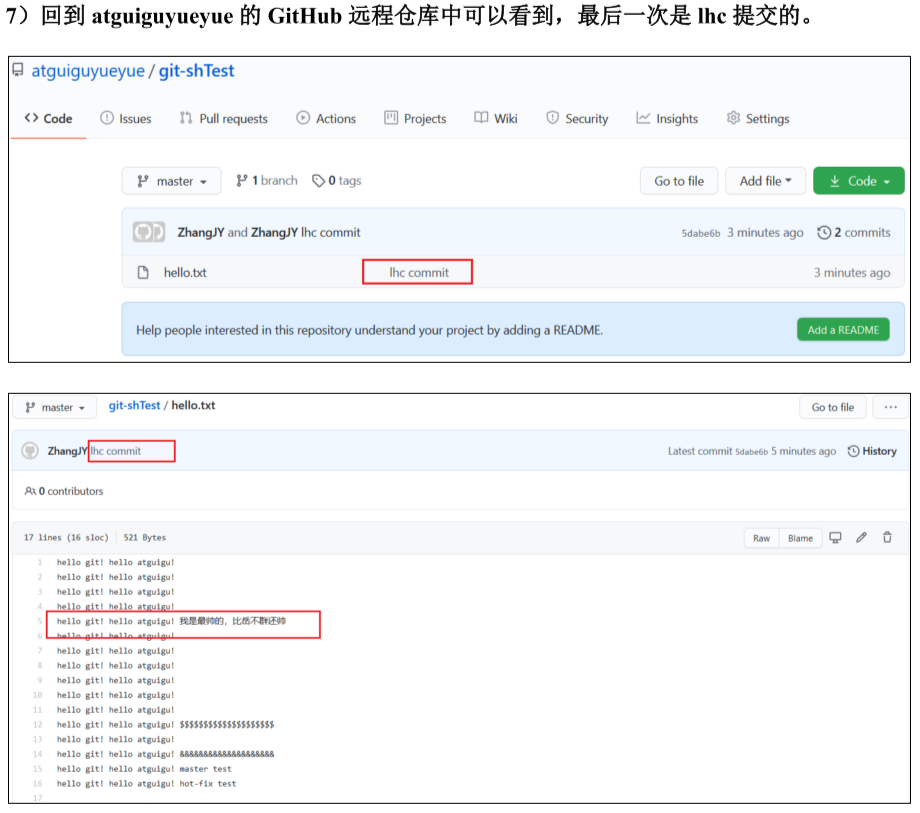Image resolution: width=920 pixels, height=813 pixels.
Task: Click the Add a README button
Action: click(843, 330)
